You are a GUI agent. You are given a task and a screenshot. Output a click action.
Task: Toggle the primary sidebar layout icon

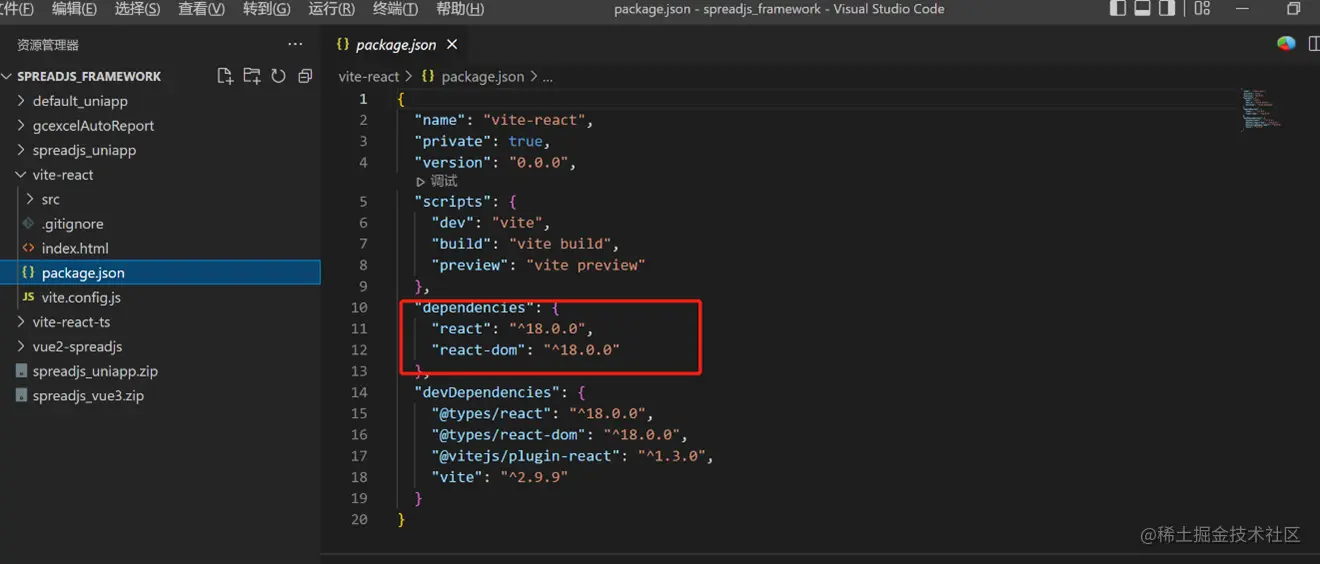coord(1118,9)
